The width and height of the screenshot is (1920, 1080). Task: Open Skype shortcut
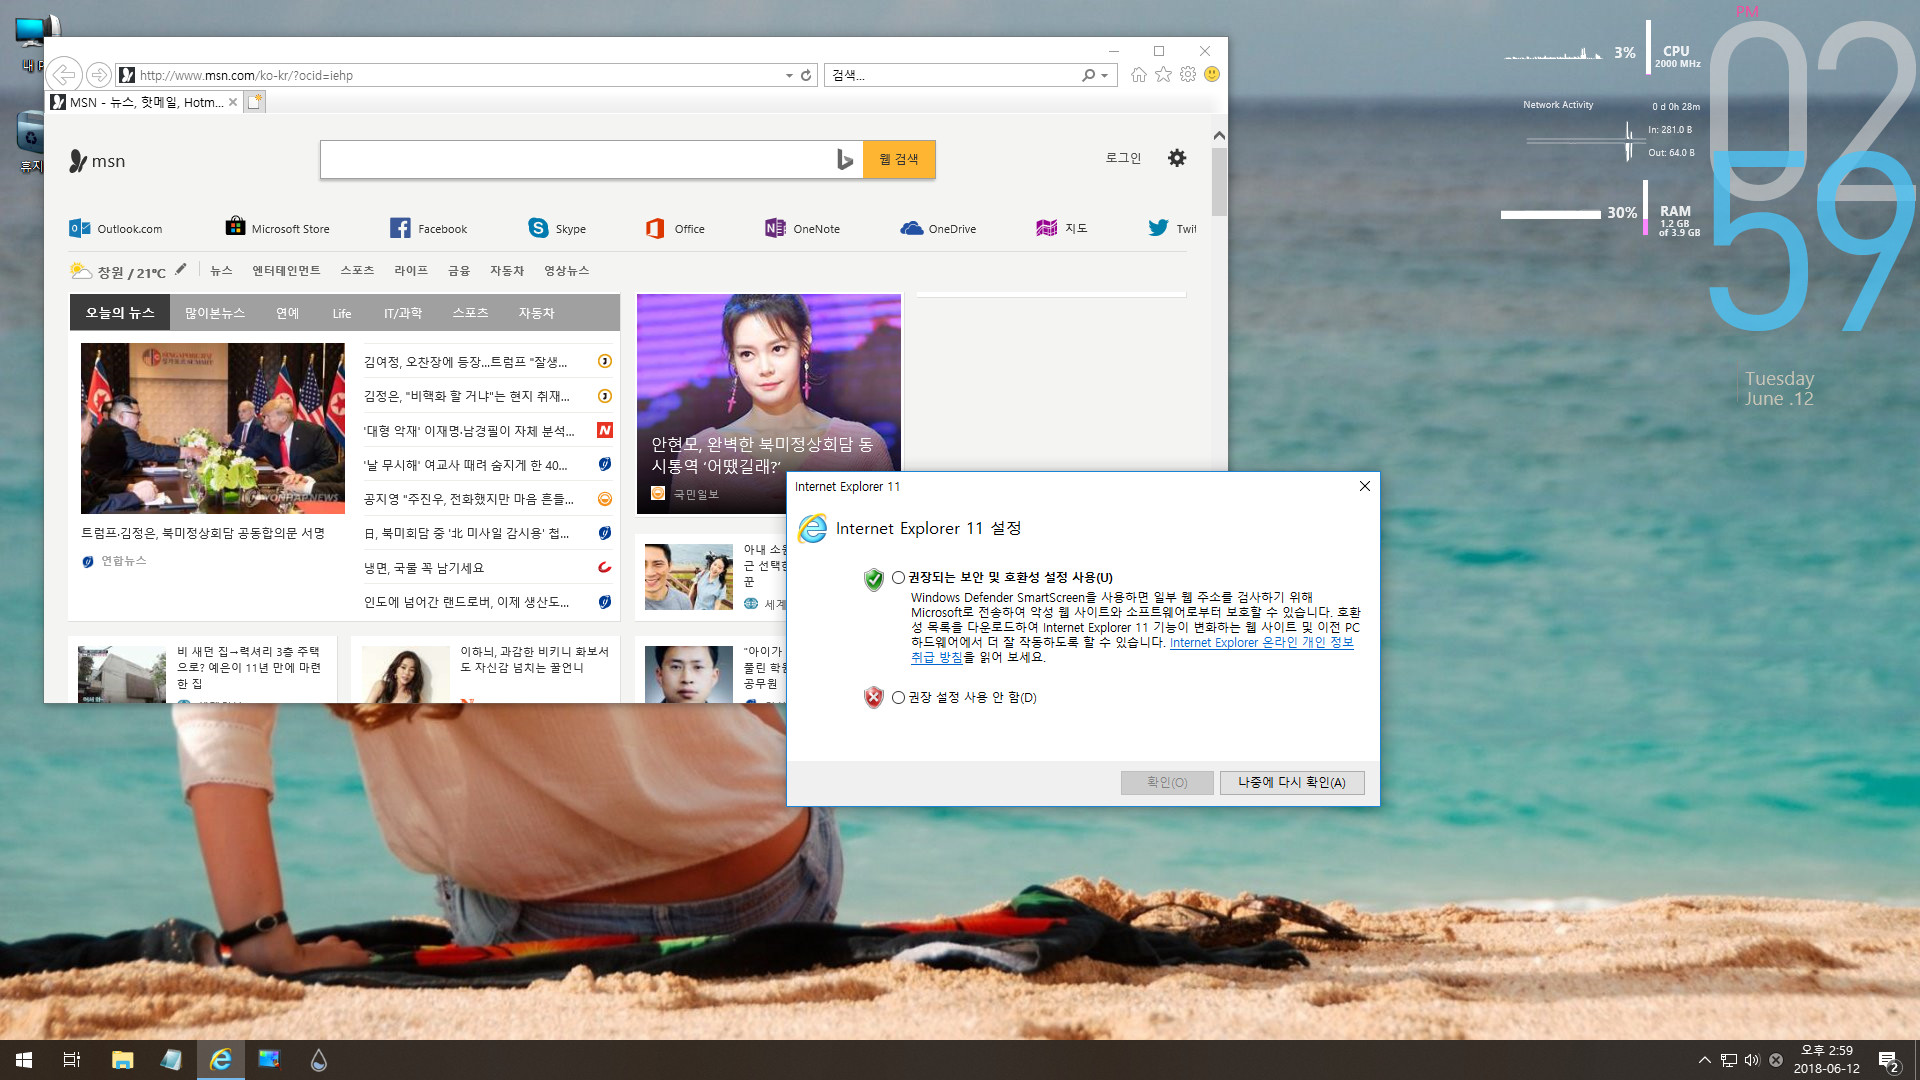click(x=557, y=228)
